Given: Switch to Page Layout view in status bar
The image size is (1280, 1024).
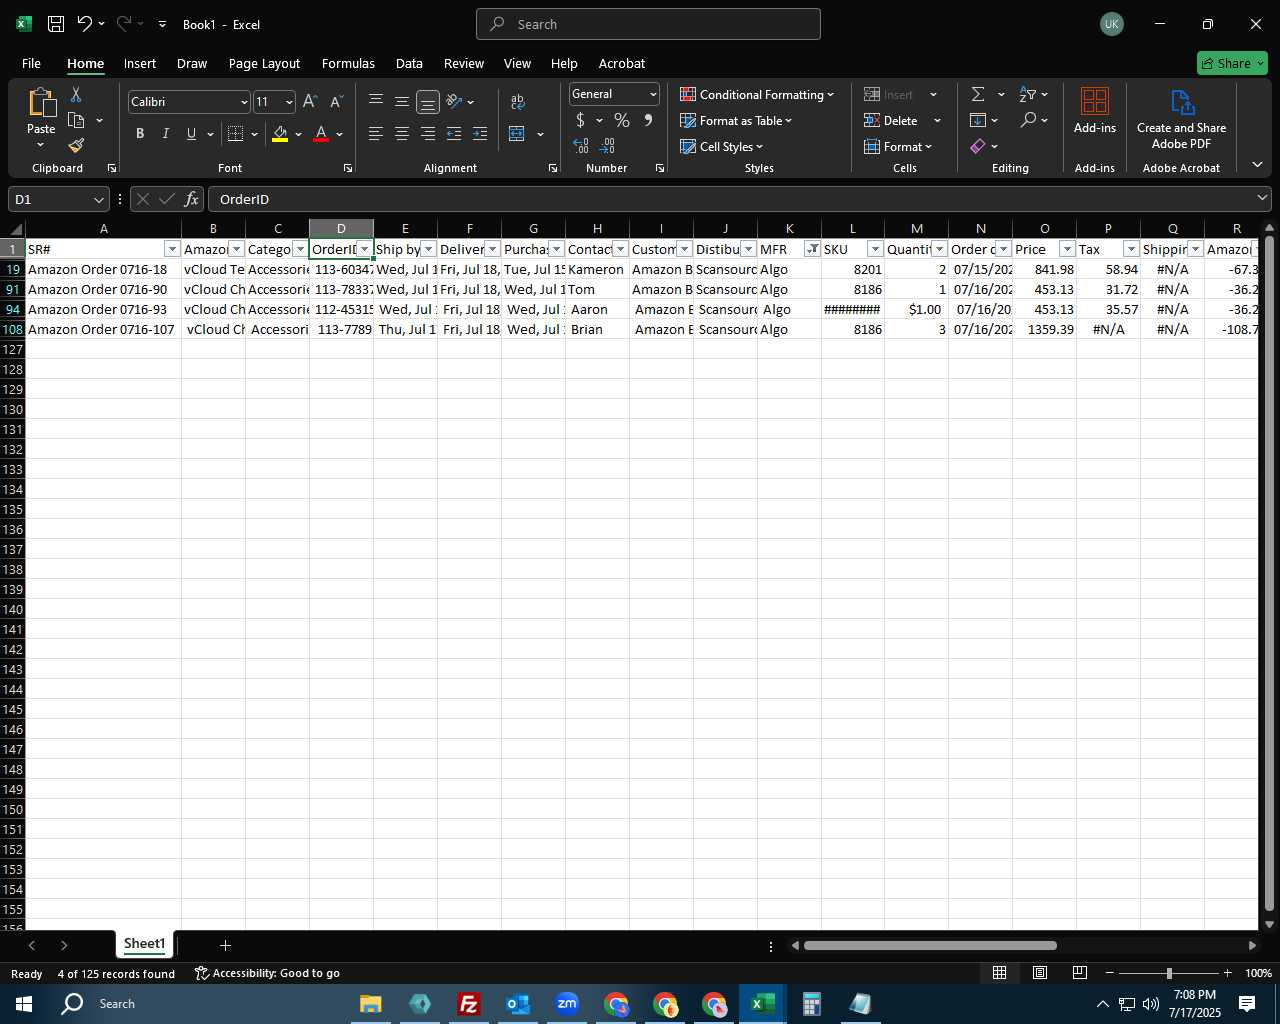Looking at the screenshot, I should coord(1040,973).
